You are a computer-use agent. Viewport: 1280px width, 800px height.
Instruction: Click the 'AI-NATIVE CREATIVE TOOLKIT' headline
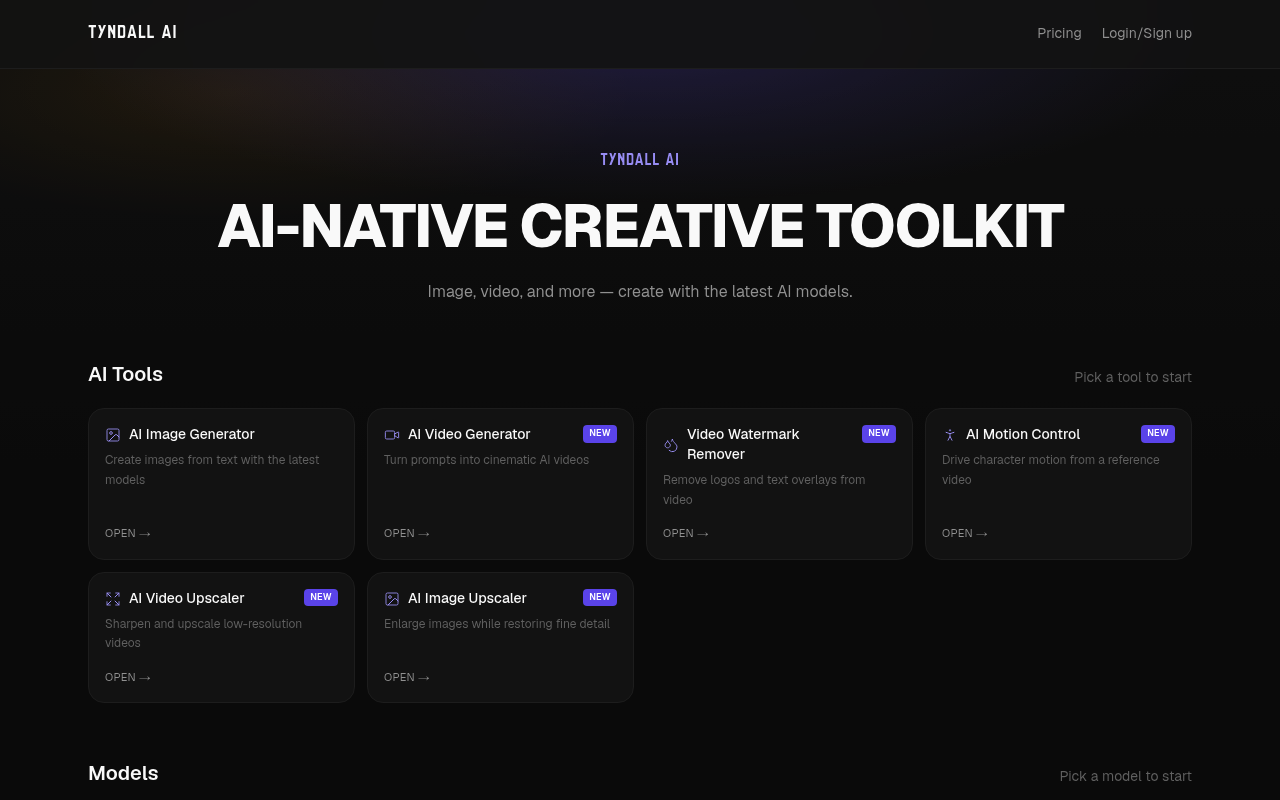point(640,226)
